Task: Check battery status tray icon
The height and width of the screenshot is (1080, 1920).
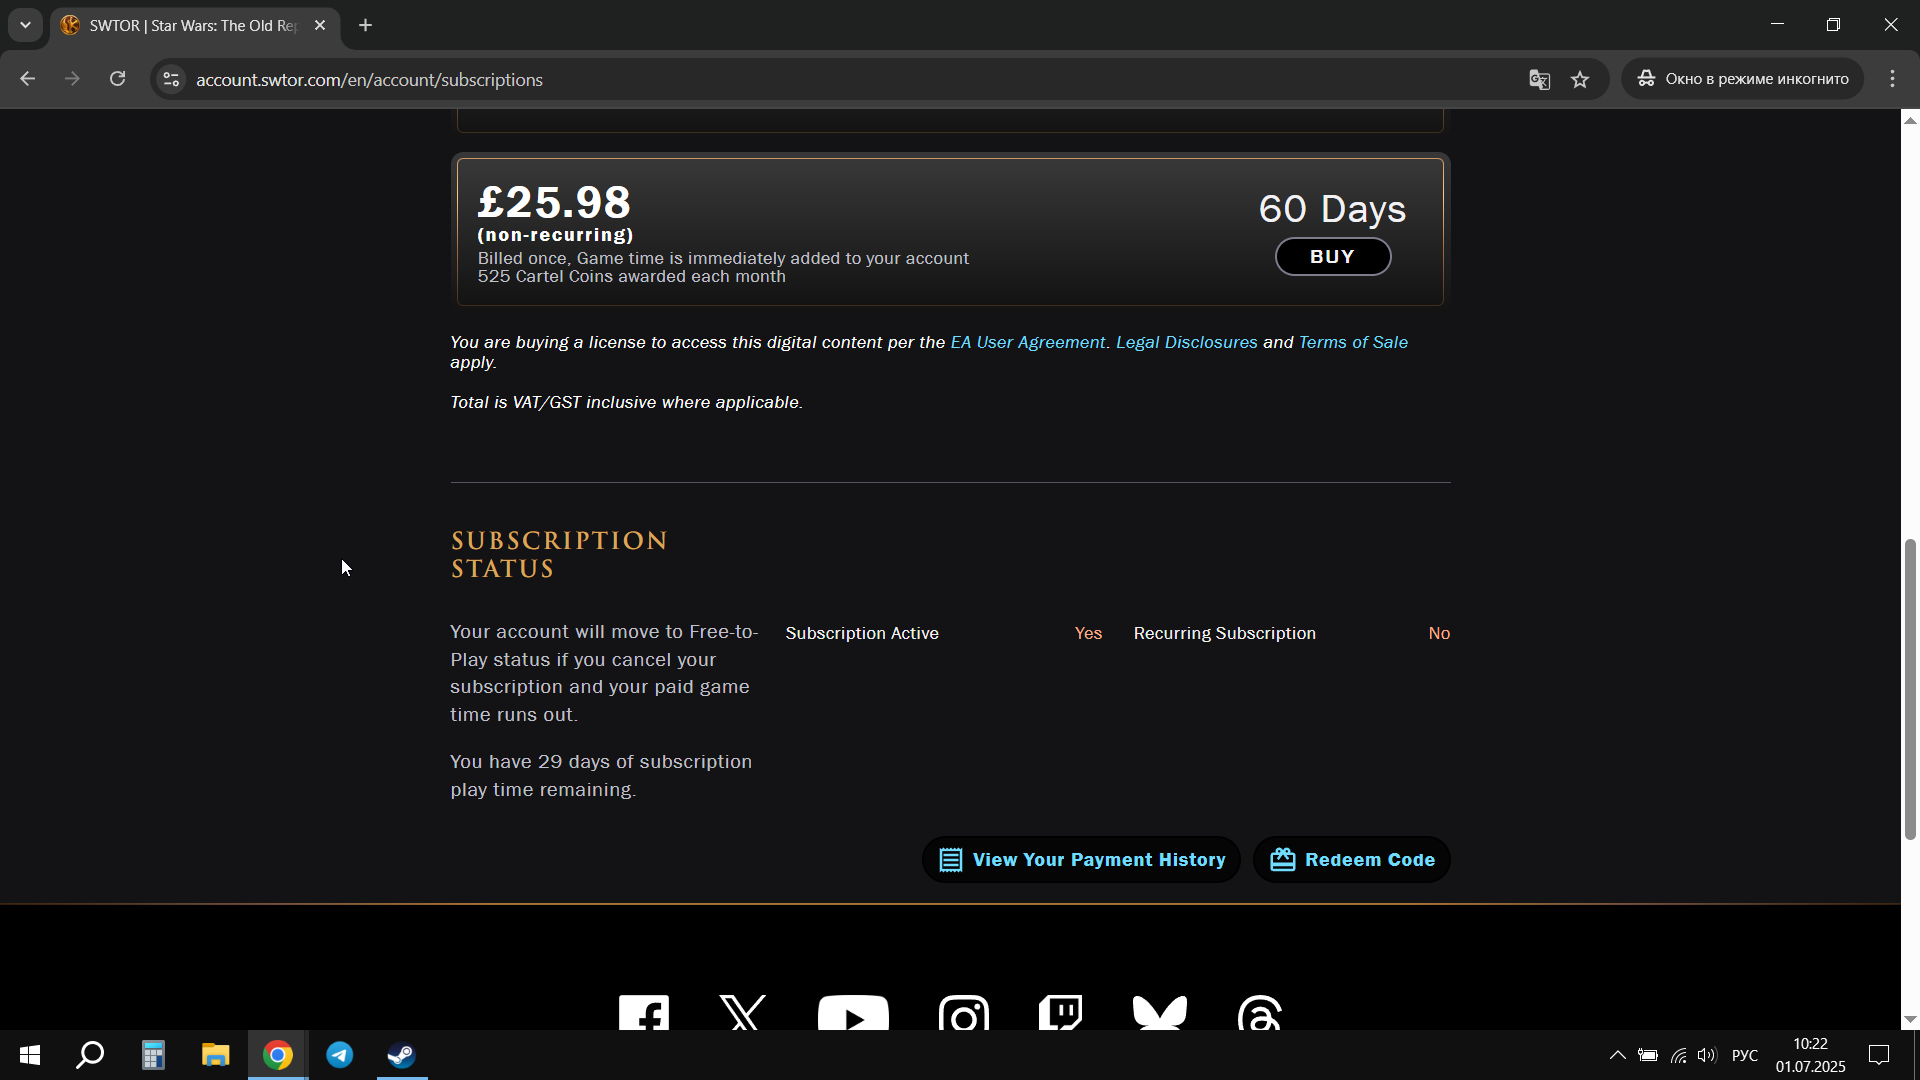Action: 1648,1055
